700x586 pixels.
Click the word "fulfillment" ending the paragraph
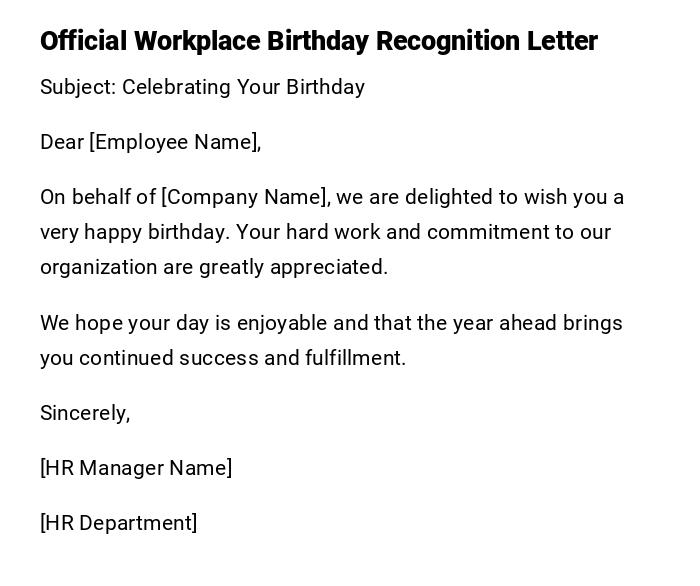(x=355, y=358)
